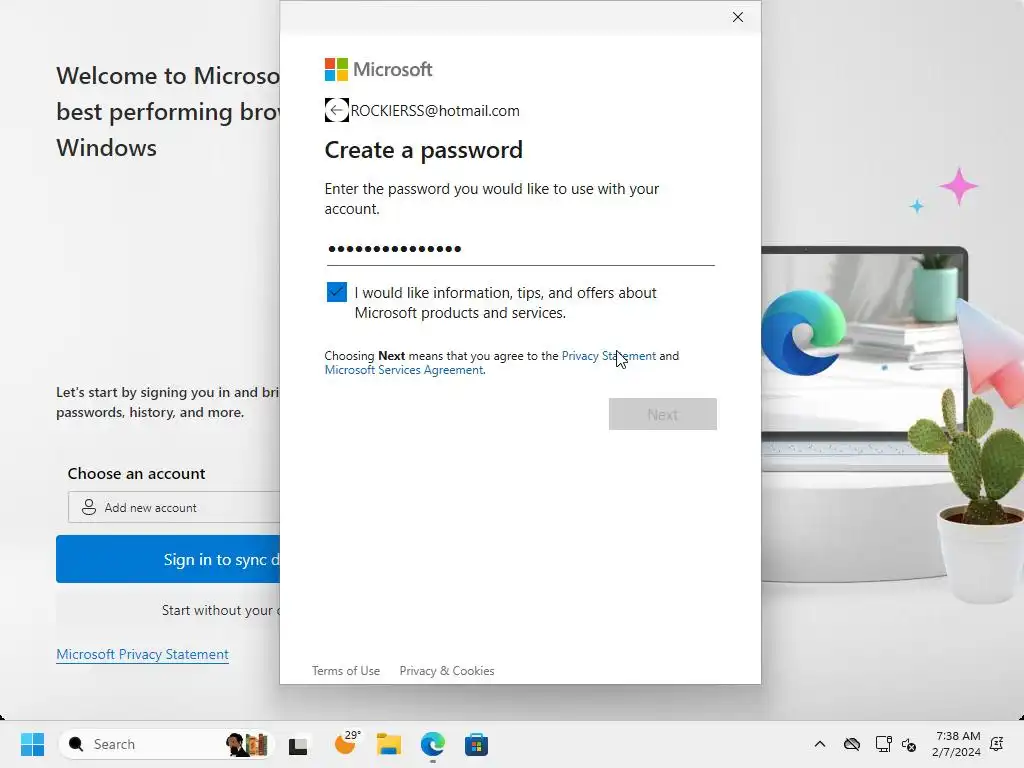Open the Add new account dropdown in Edge
Screen dimensions: 1024x768
click(174, 507)
